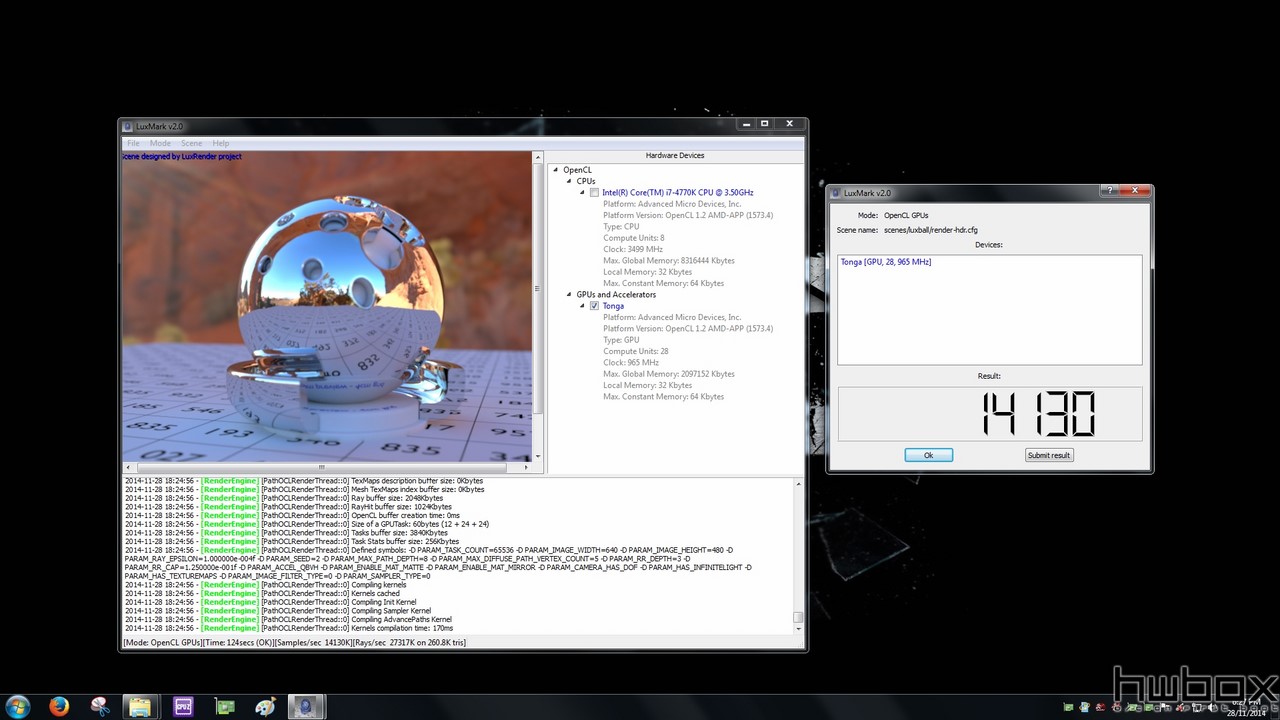
Task: Click the render view horizontal scrollbar thumb
Action: pyautogui.click(x=322, y=467)
